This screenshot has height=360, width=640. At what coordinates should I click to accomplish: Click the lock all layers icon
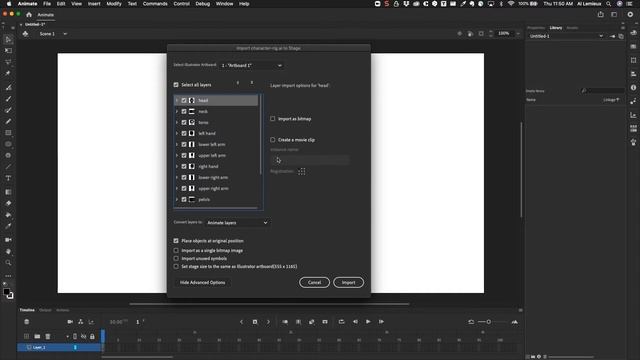pos(92,336)
